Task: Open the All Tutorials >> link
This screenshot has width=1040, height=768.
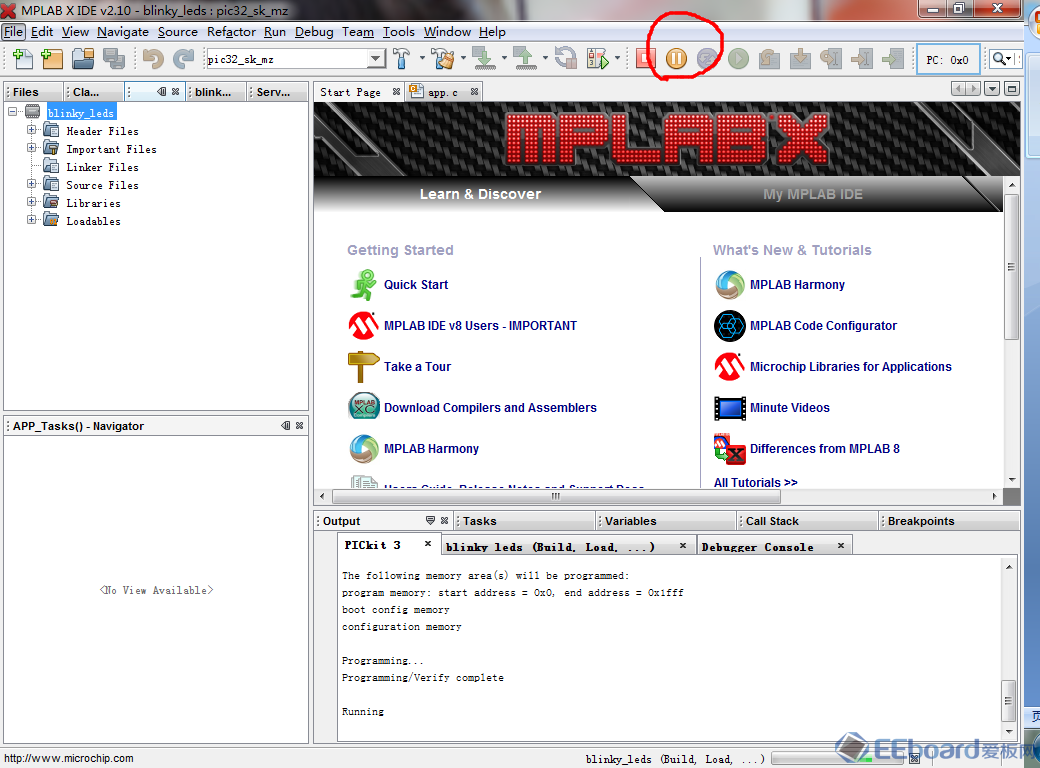Action: pos(755,482)
